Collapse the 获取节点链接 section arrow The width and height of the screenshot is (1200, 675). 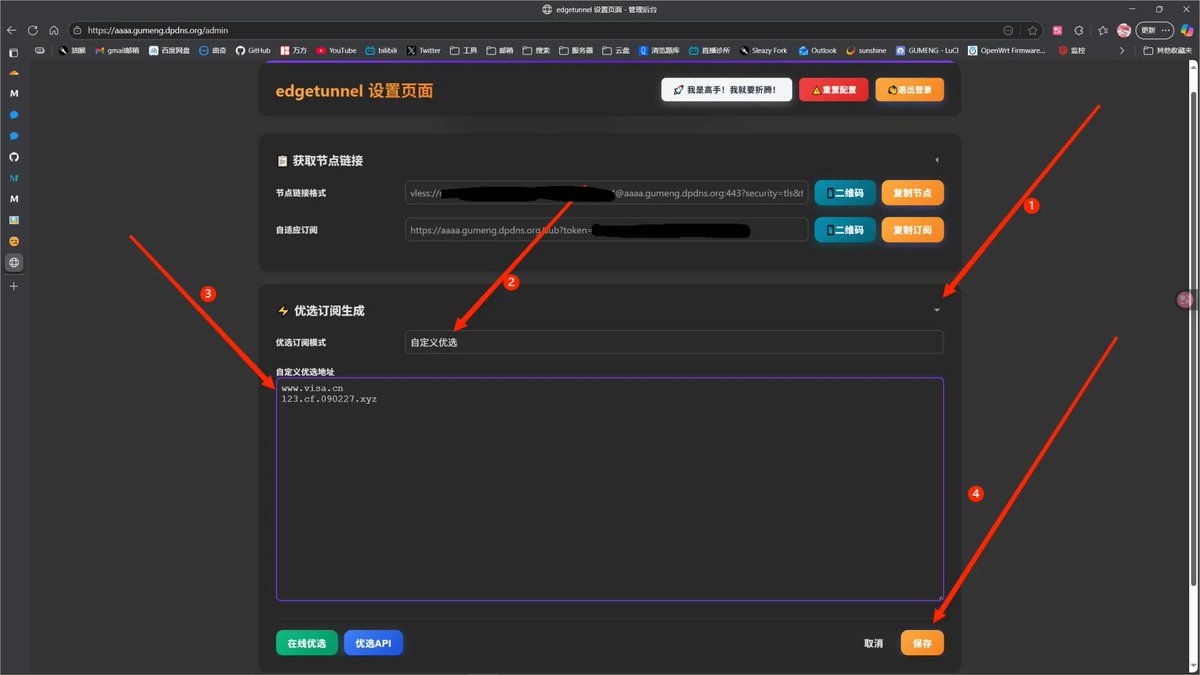point(937,160)
